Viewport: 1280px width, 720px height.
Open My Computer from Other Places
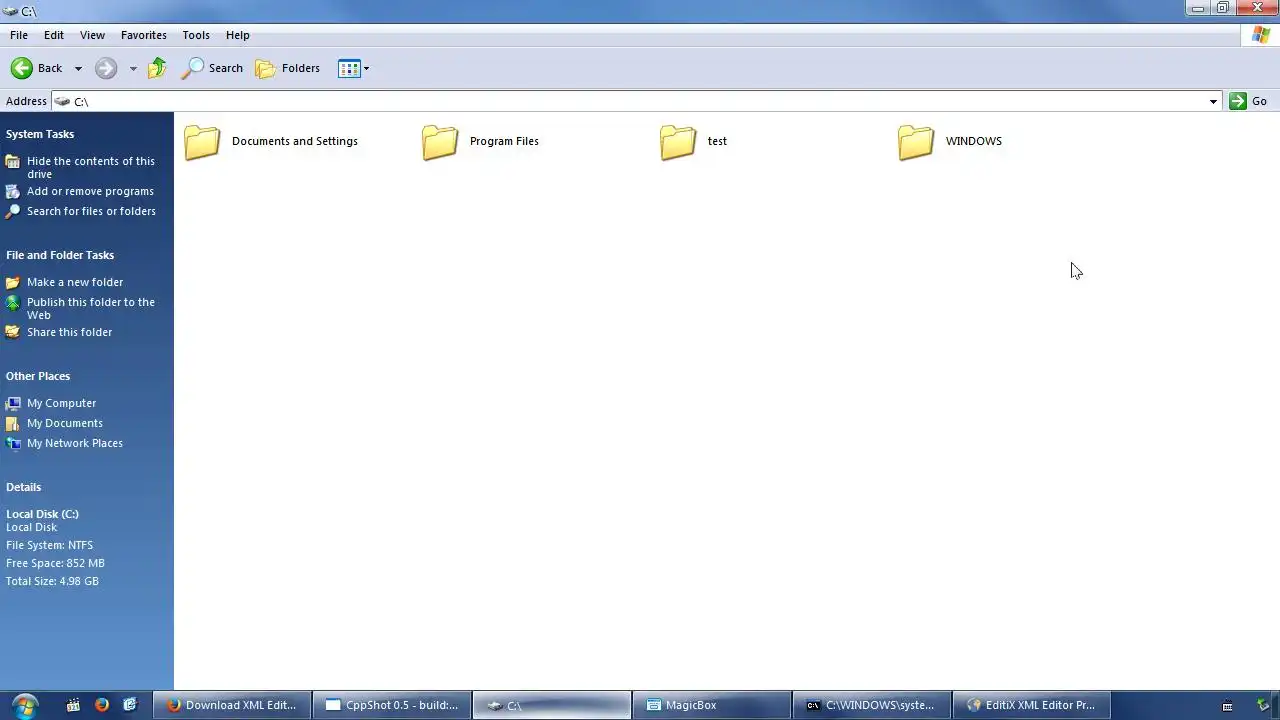[x=61, y=403]
